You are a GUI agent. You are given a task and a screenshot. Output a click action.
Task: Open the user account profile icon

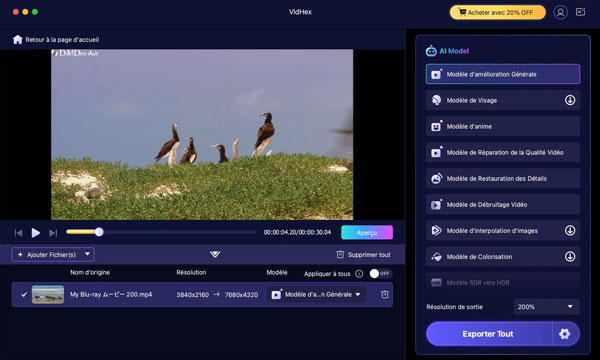click(x=560, y=12)
